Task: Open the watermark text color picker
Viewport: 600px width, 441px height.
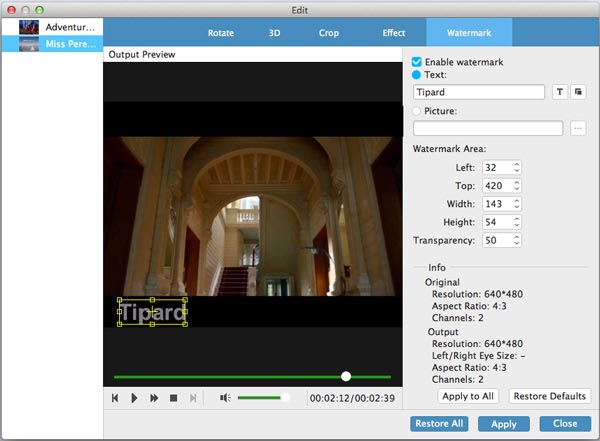Action: 578,92
